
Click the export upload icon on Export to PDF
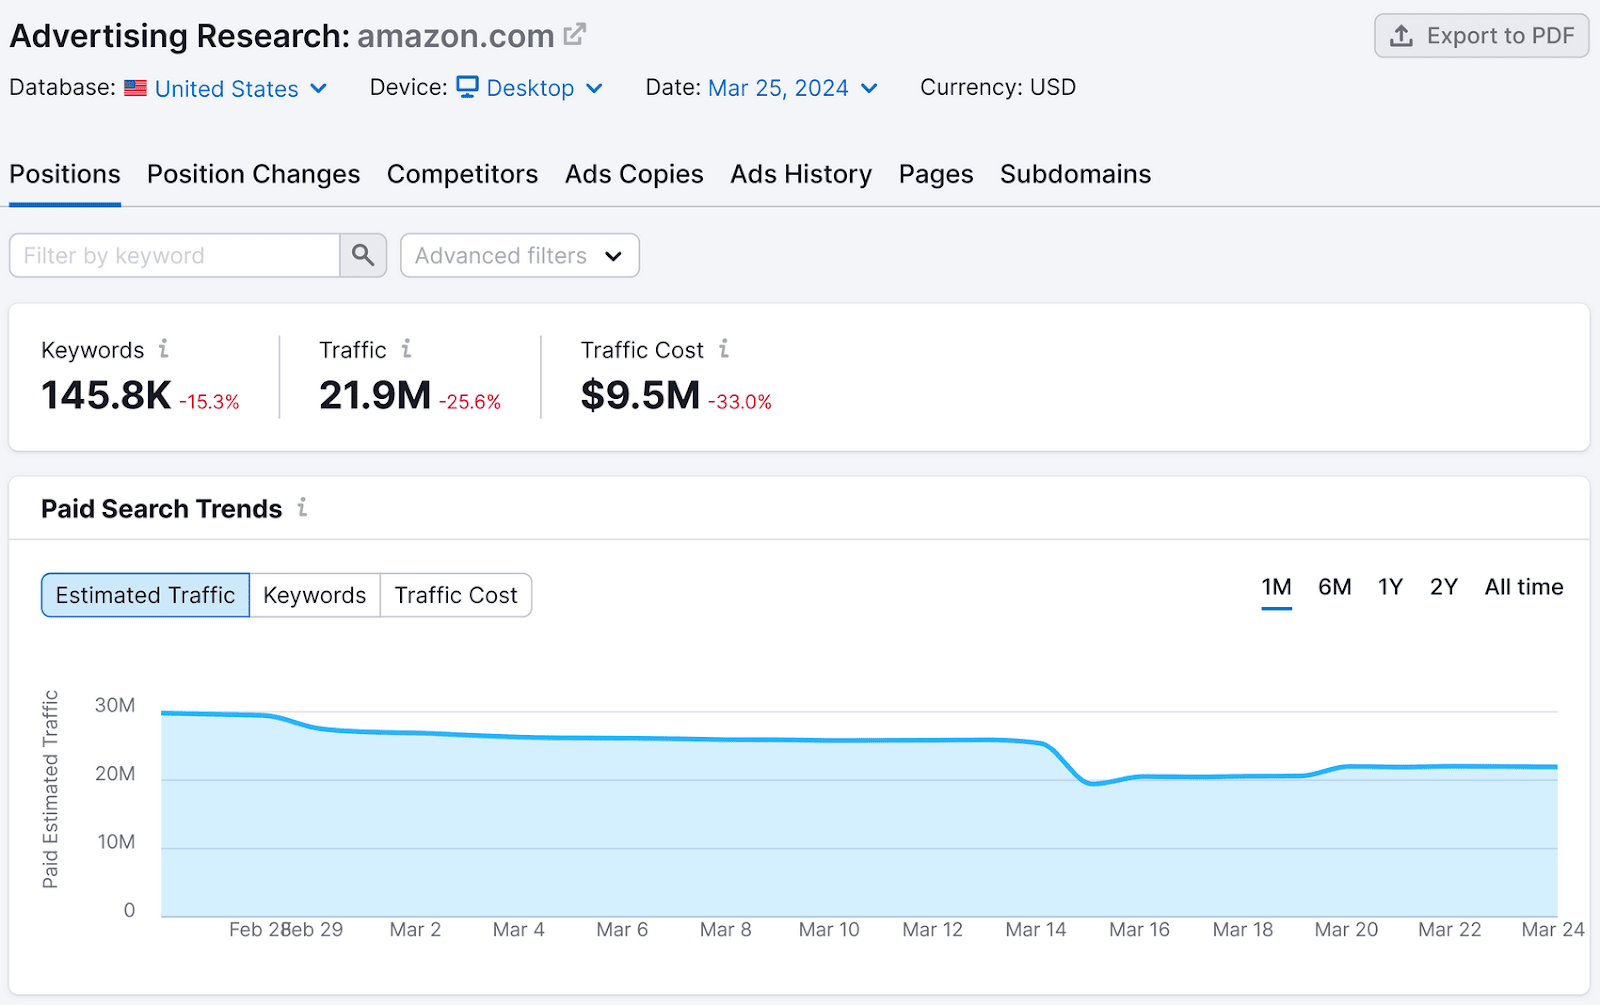click(1403, 35)
